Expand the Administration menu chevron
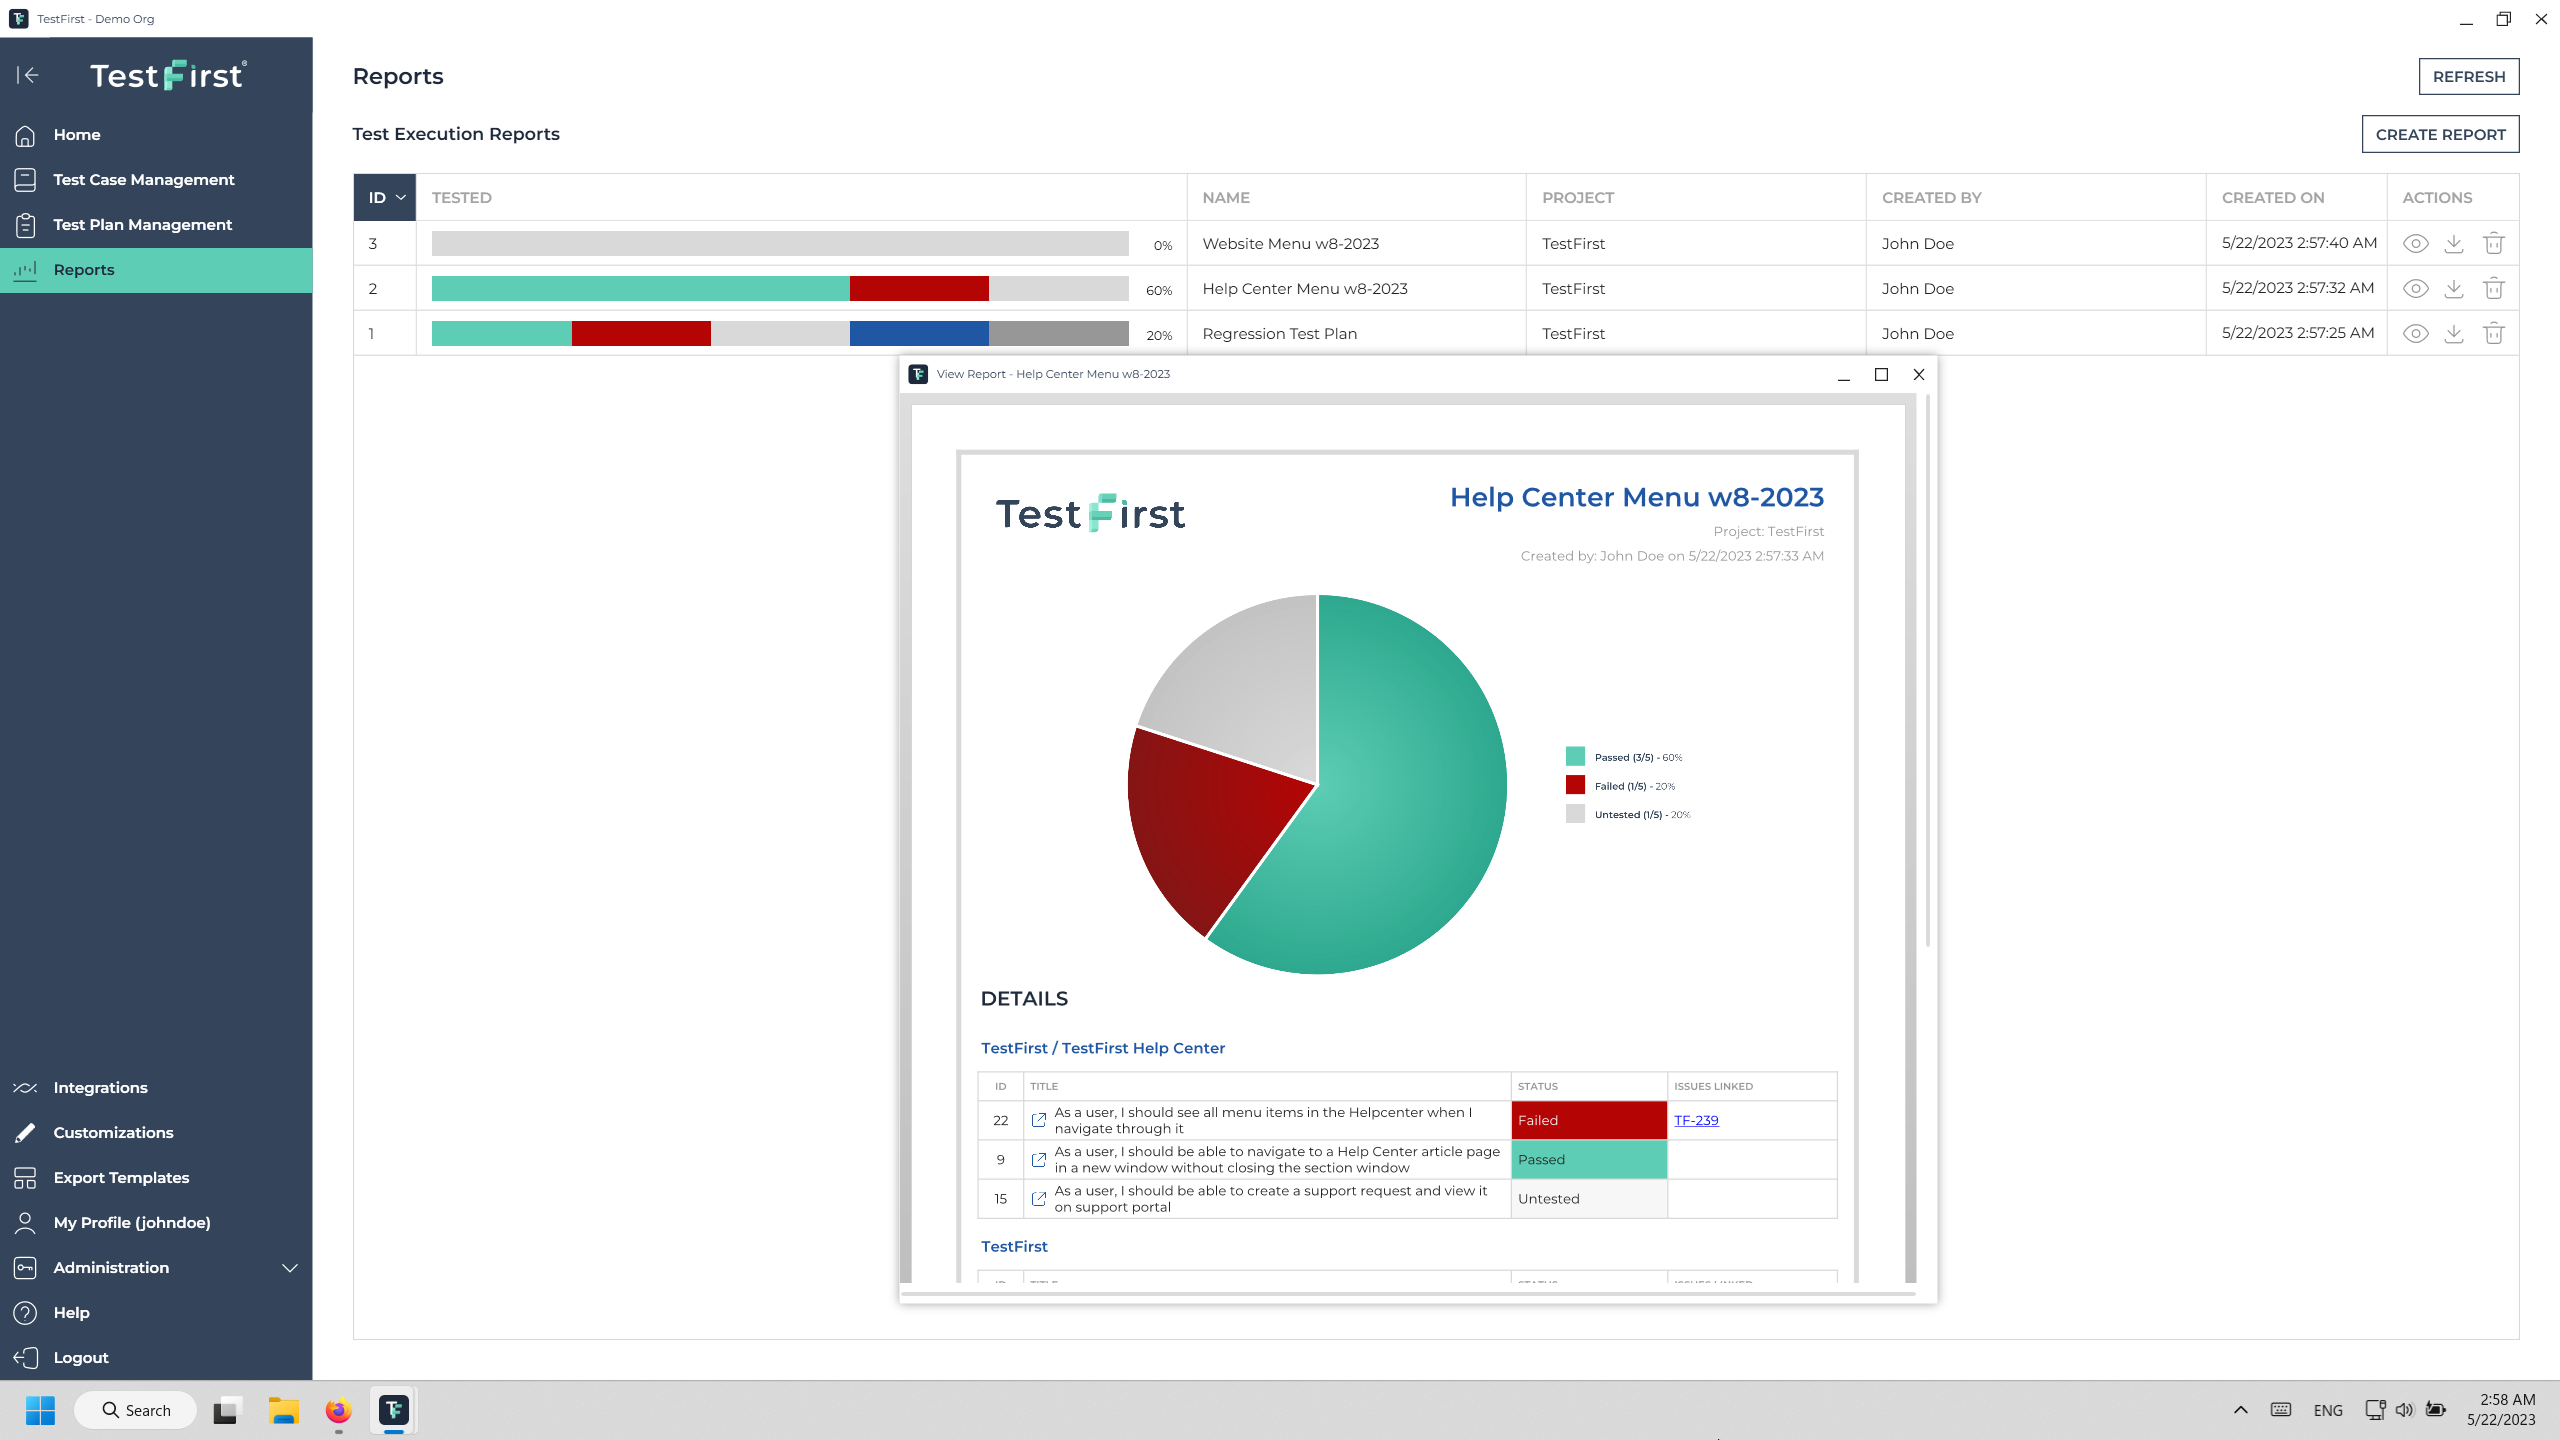 (290, 1268)
